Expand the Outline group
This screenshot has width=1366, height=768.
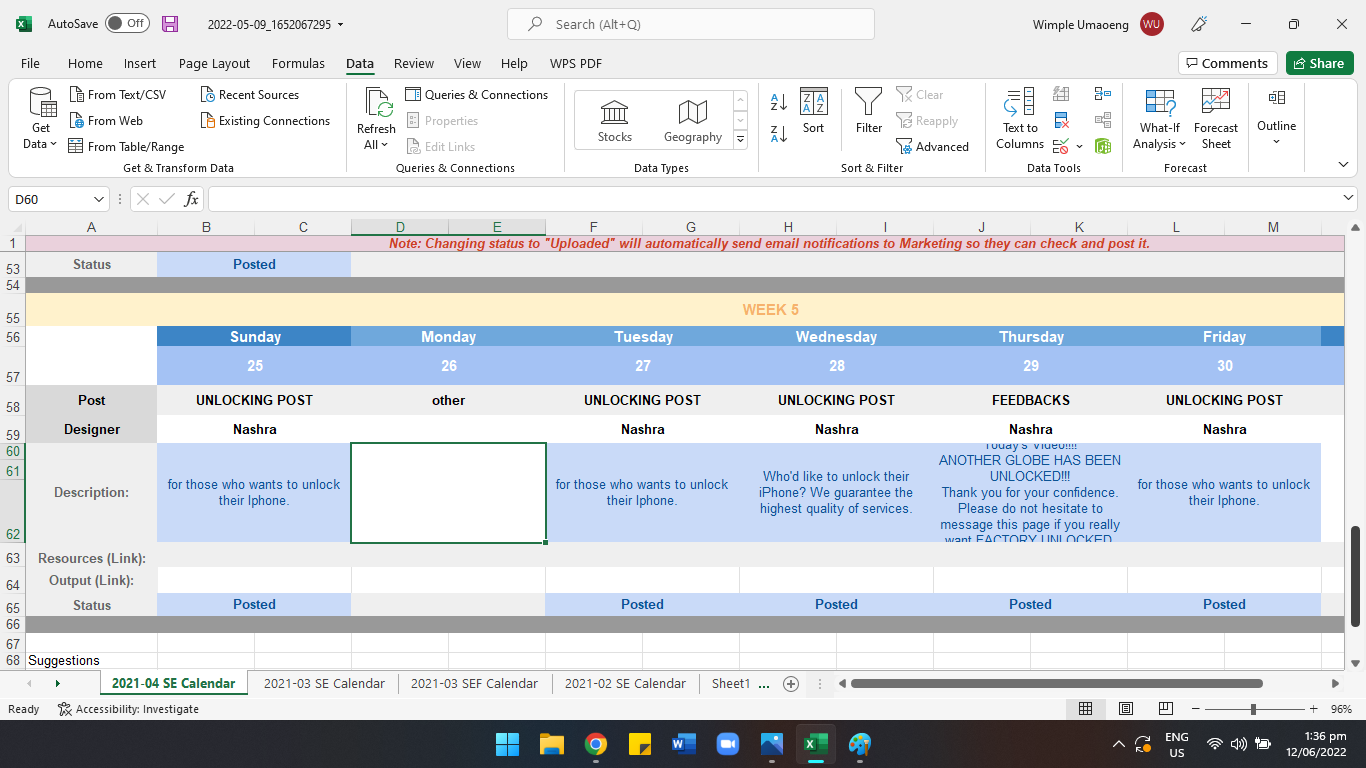click(x=1276, y=116)
